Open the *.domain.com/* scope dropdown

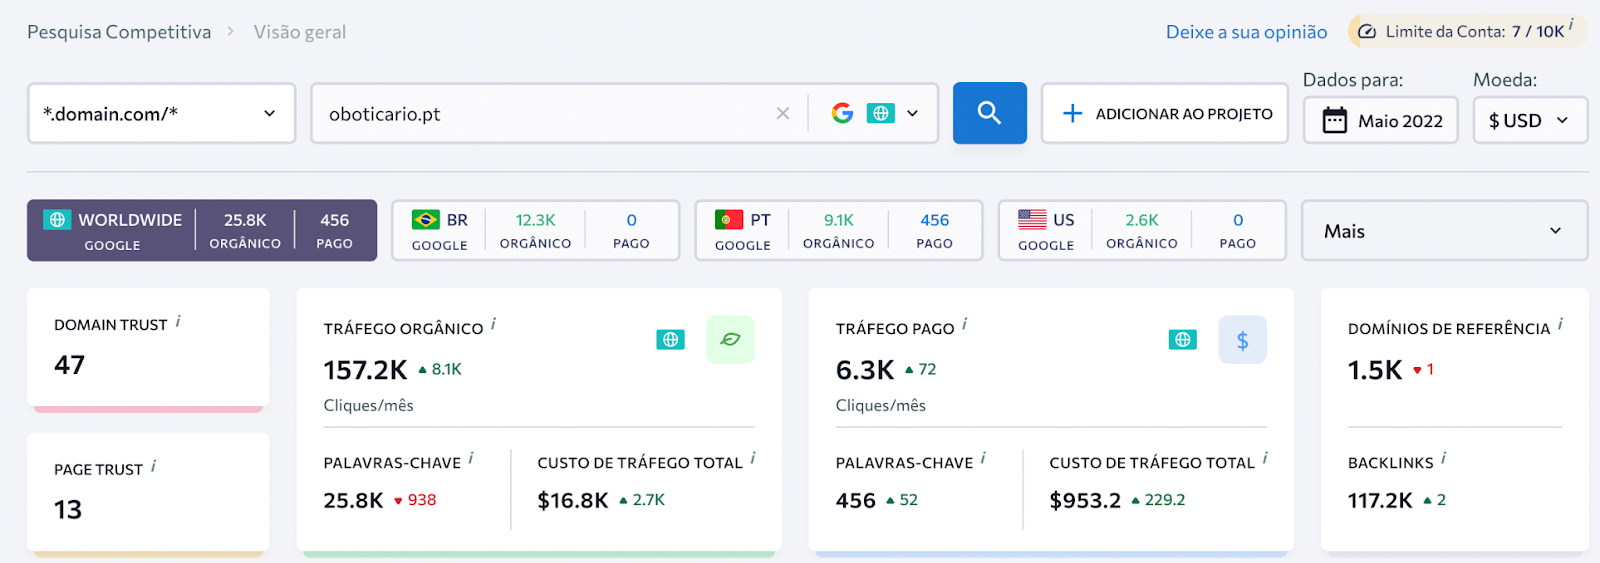click(161, 113)
